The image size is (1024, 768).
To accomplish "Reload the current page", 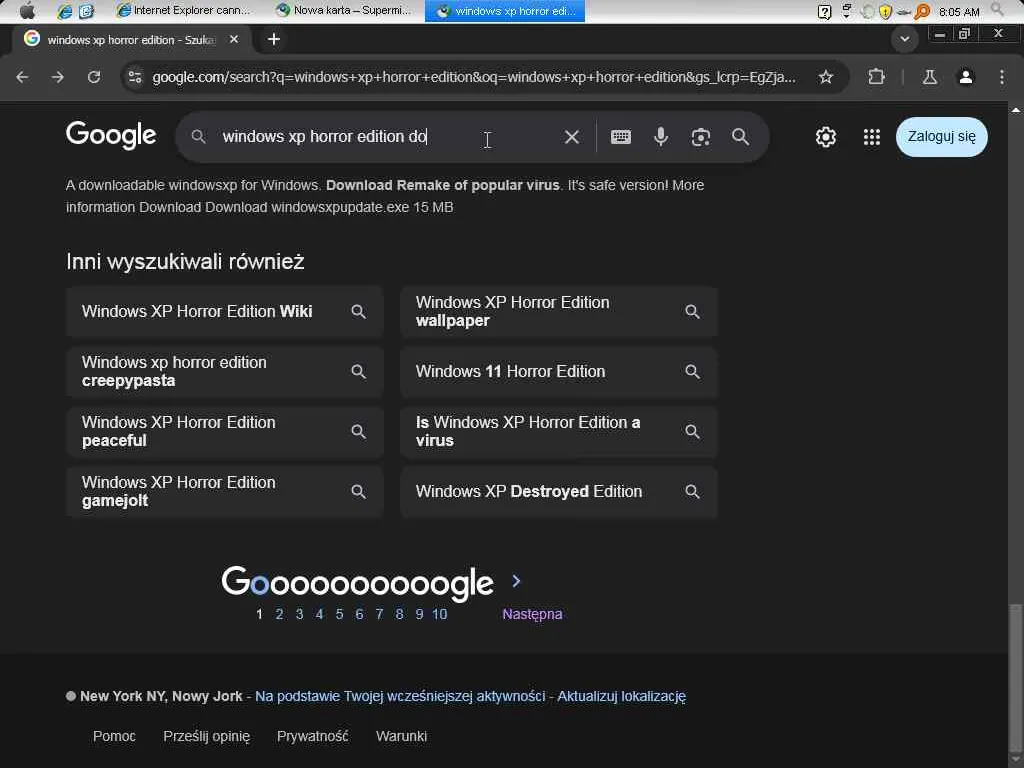I will pos(94,77).
